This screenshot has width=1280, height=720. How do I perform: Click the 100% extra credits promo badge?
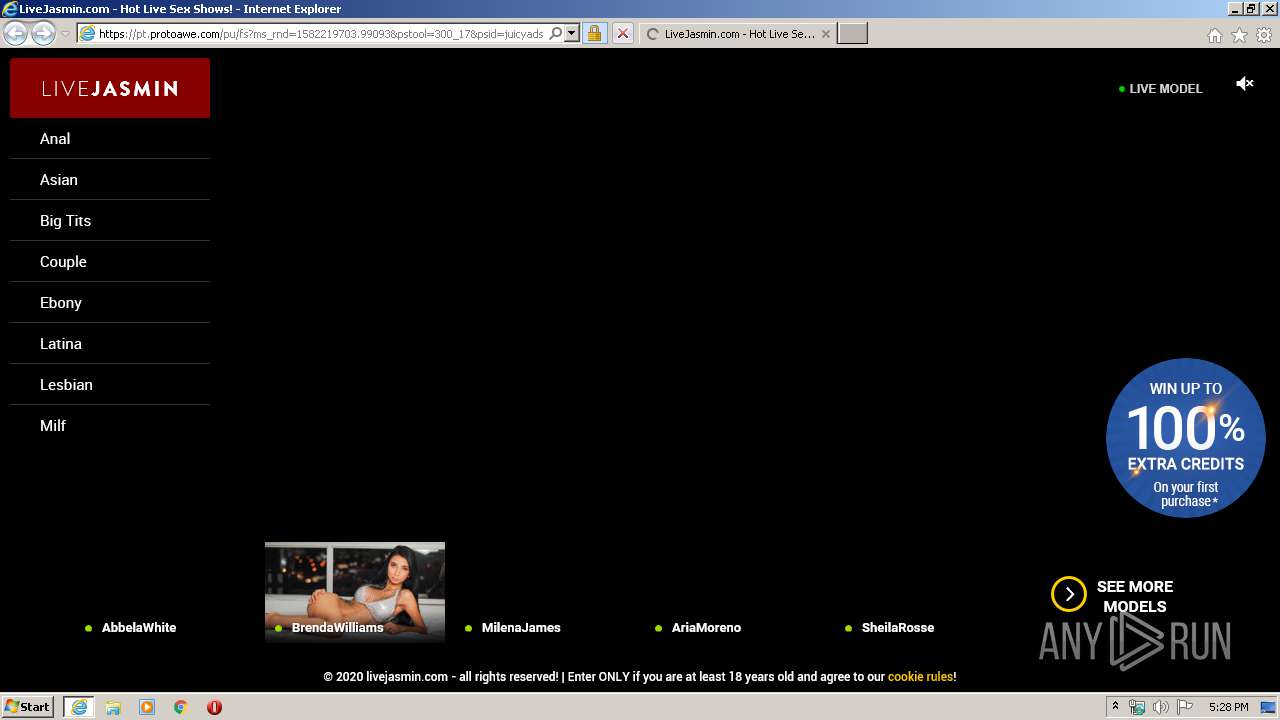pos(1186,438)
